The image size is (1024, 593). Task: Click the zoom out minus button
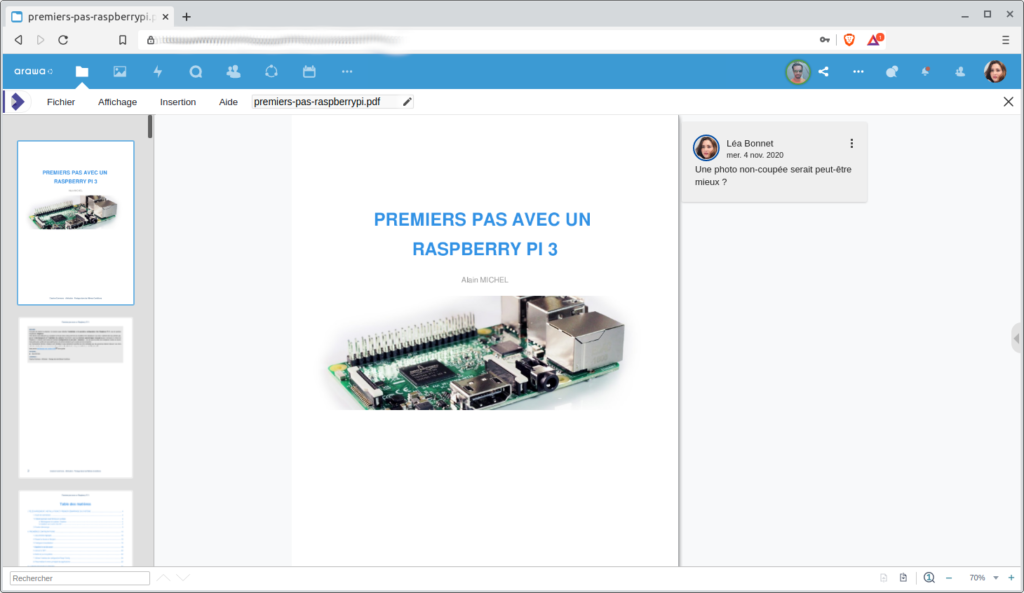948,578
